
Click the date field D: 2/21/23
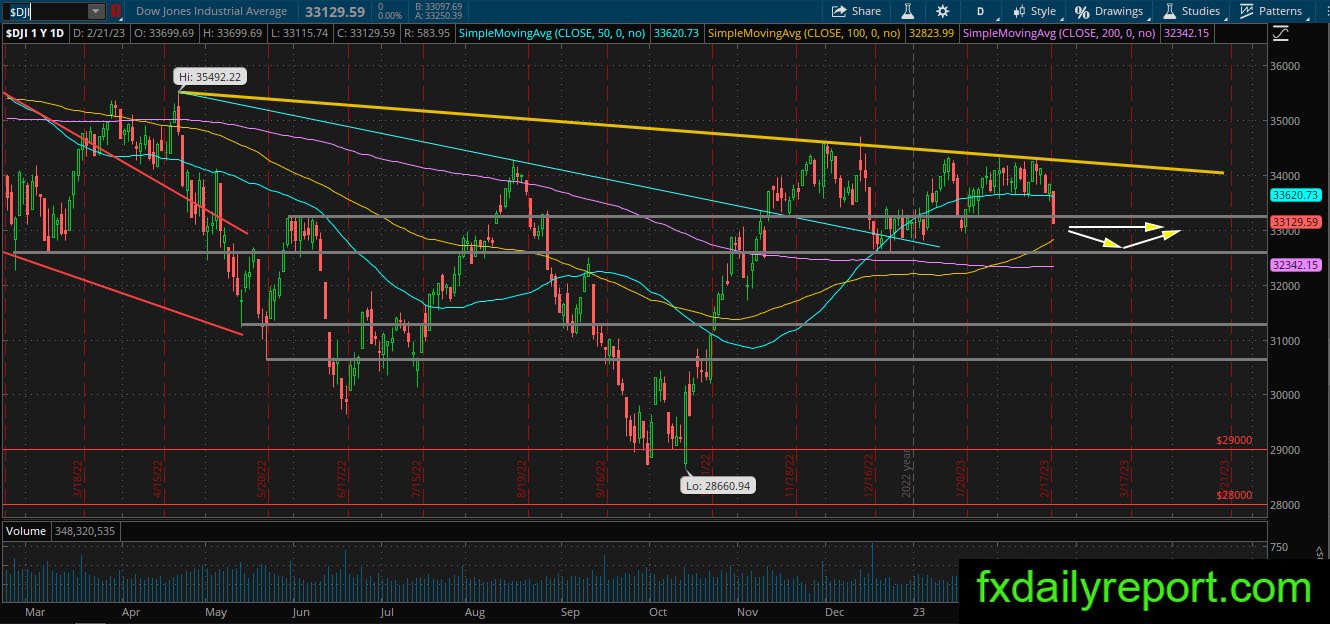click(x=100, y=33)
